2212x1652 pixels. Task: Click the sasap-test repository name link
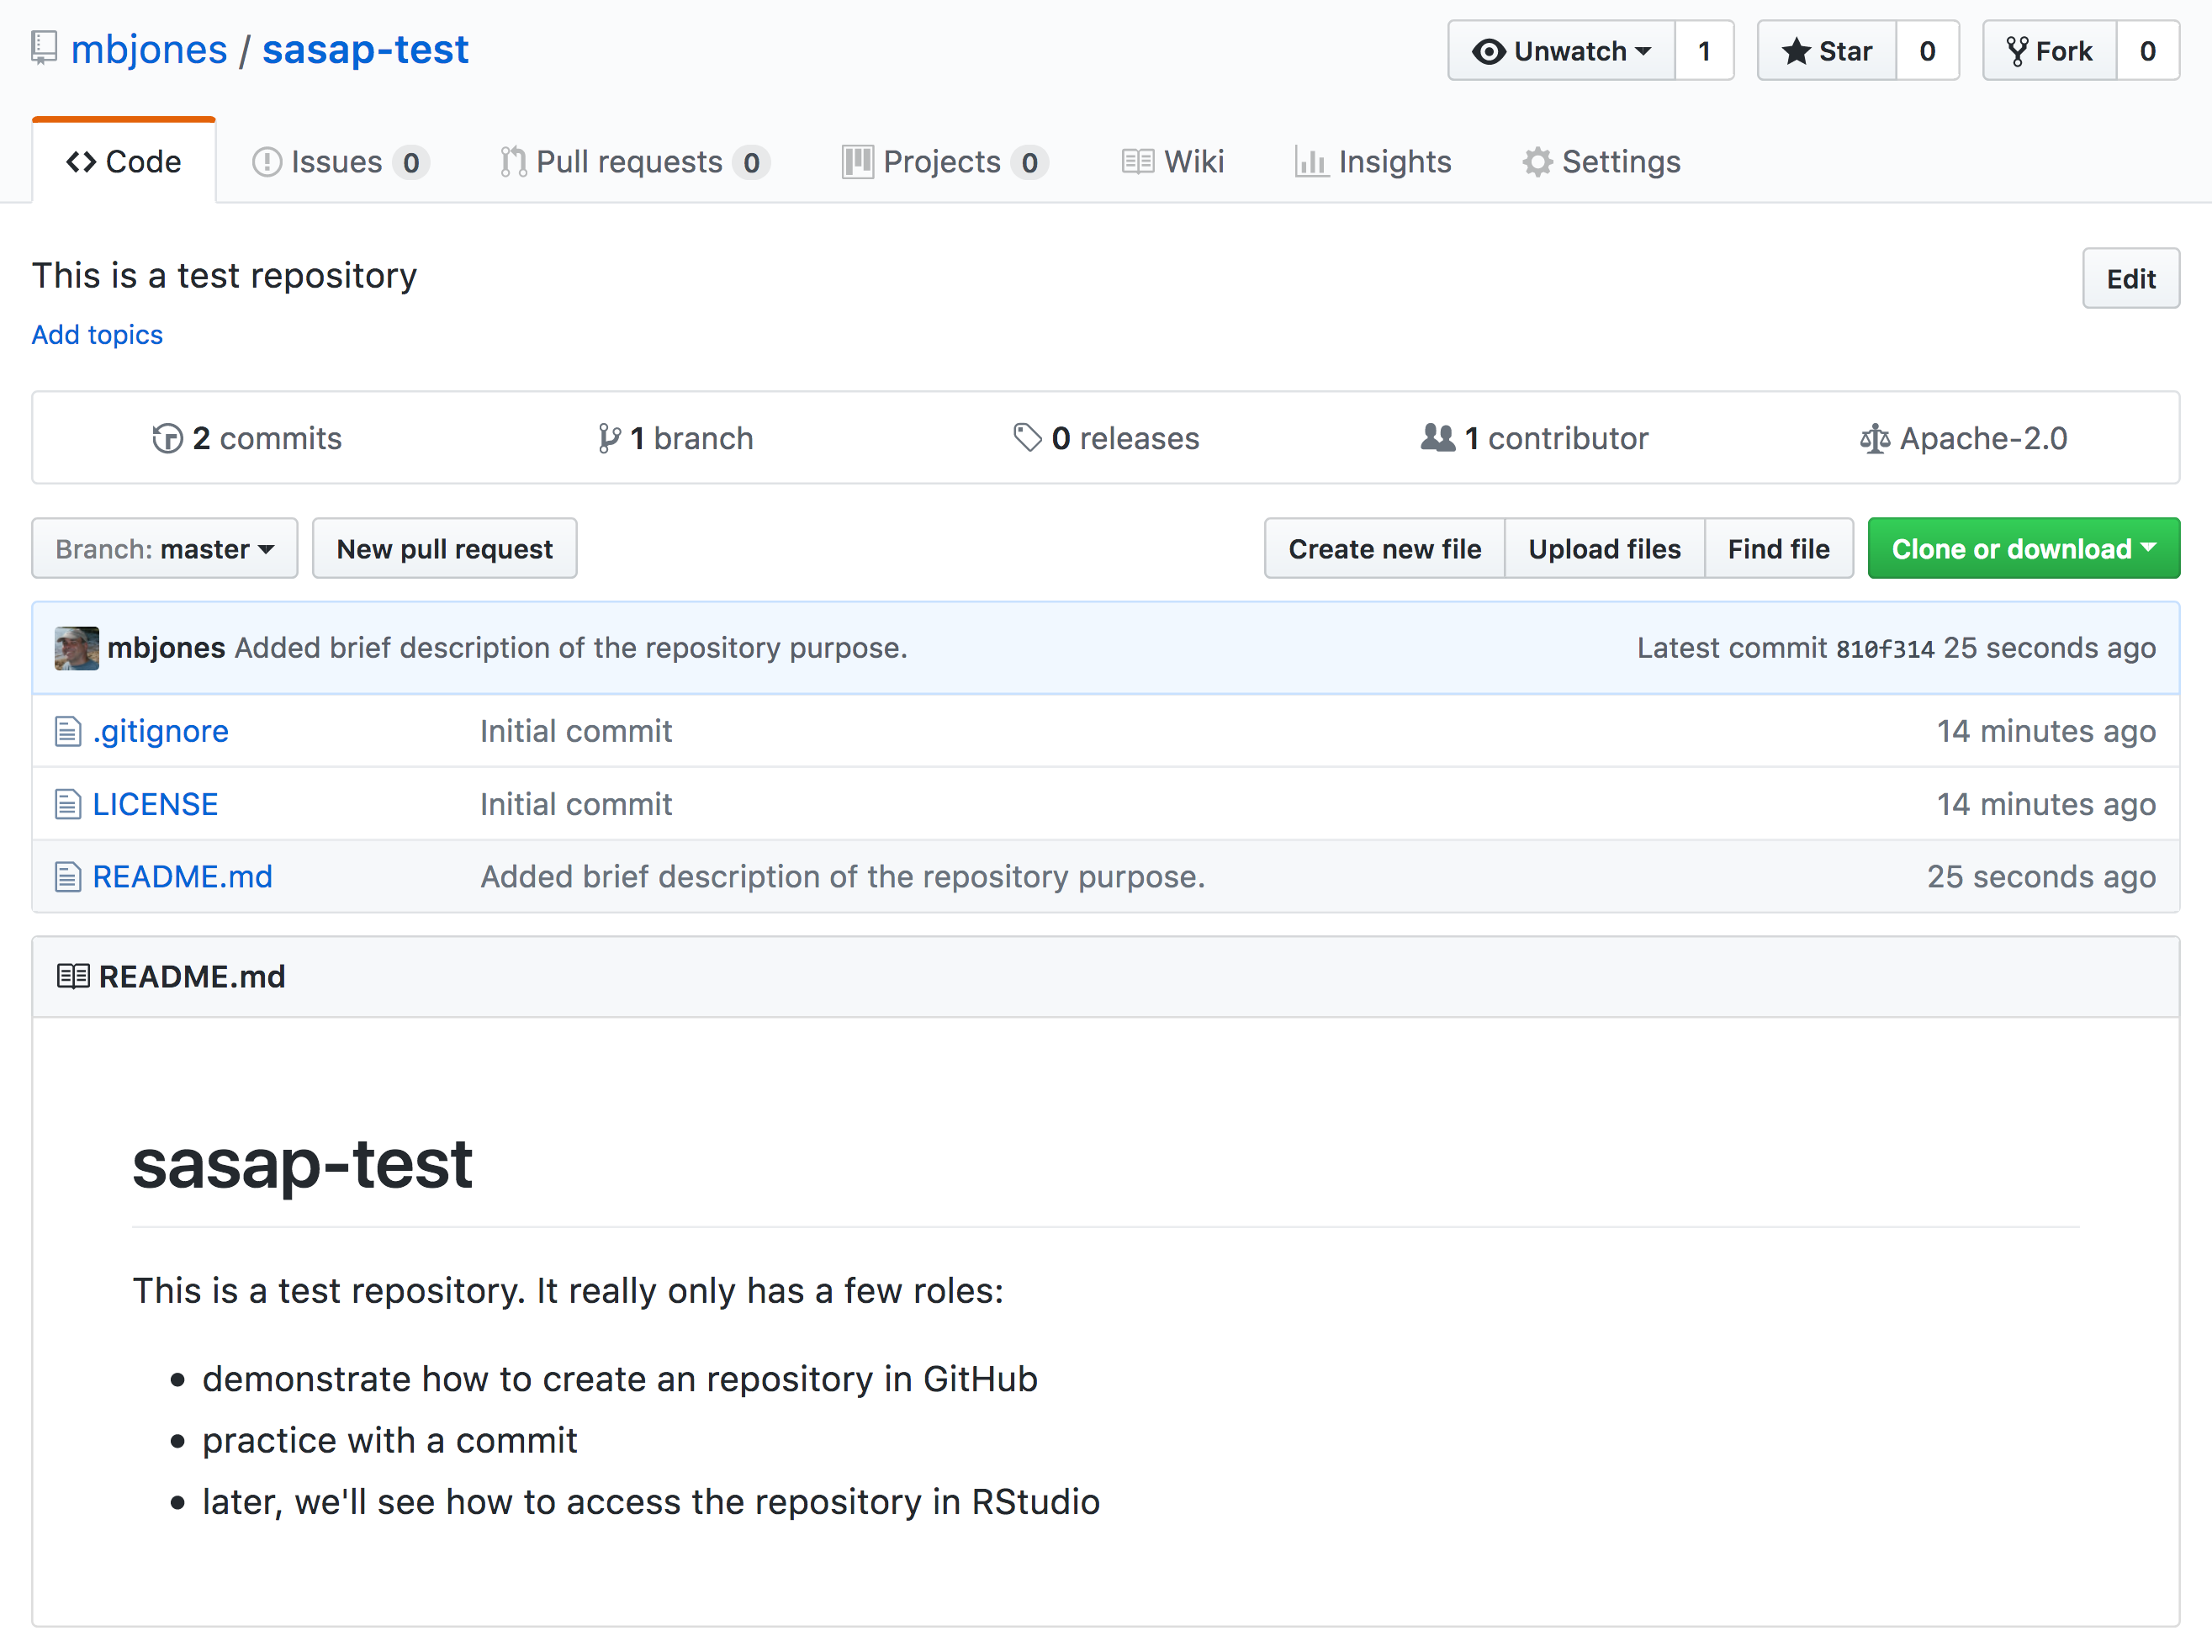(365, 49)
